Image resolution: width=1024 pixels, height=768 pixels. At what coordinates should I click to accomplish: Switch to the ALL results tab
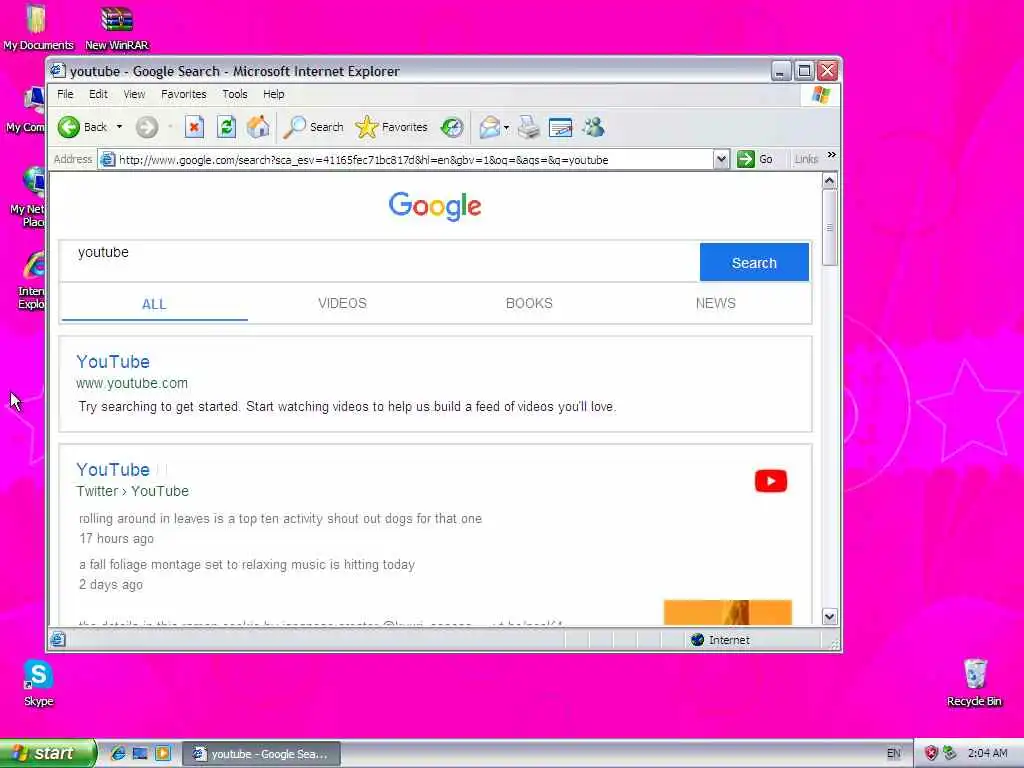coord(154,304)
